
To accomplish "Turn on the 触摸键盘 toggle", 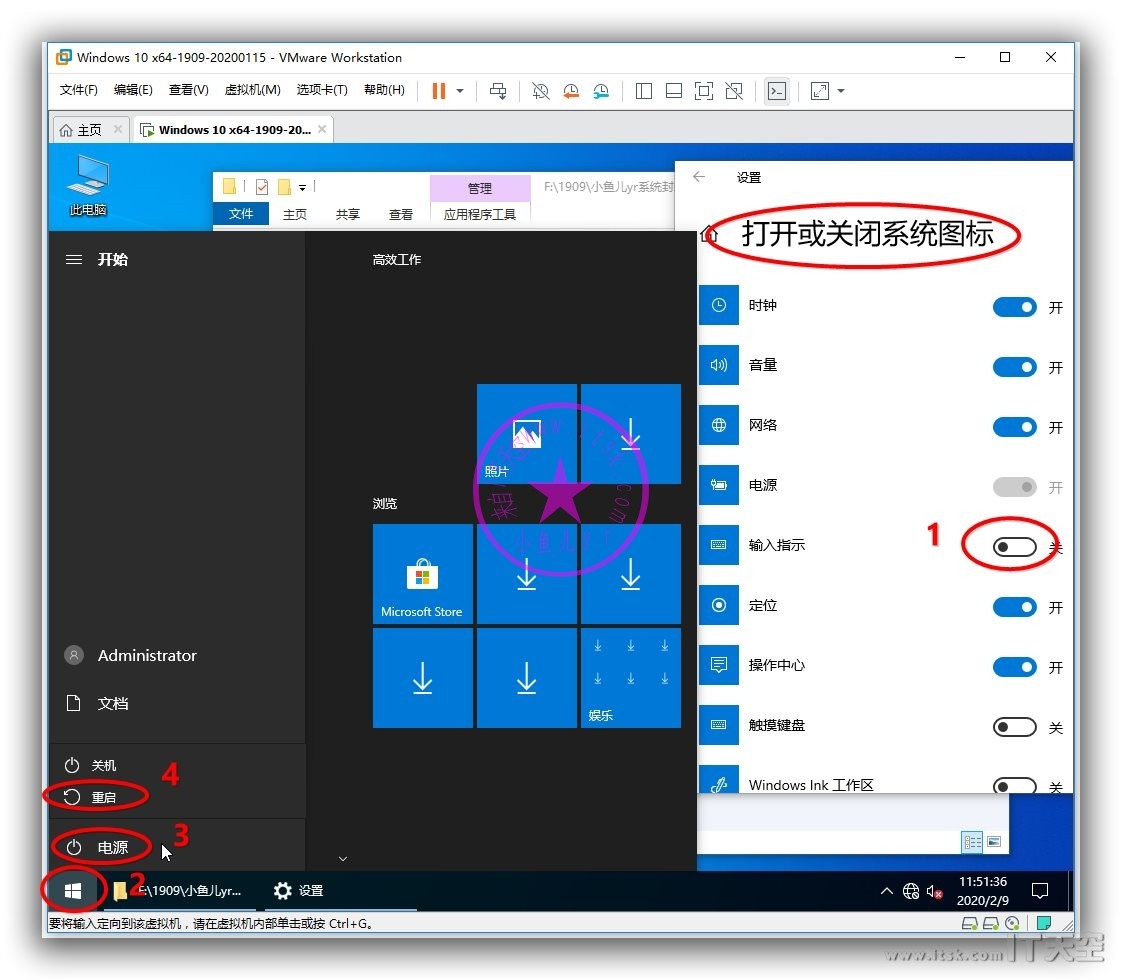I will 1014,727.
